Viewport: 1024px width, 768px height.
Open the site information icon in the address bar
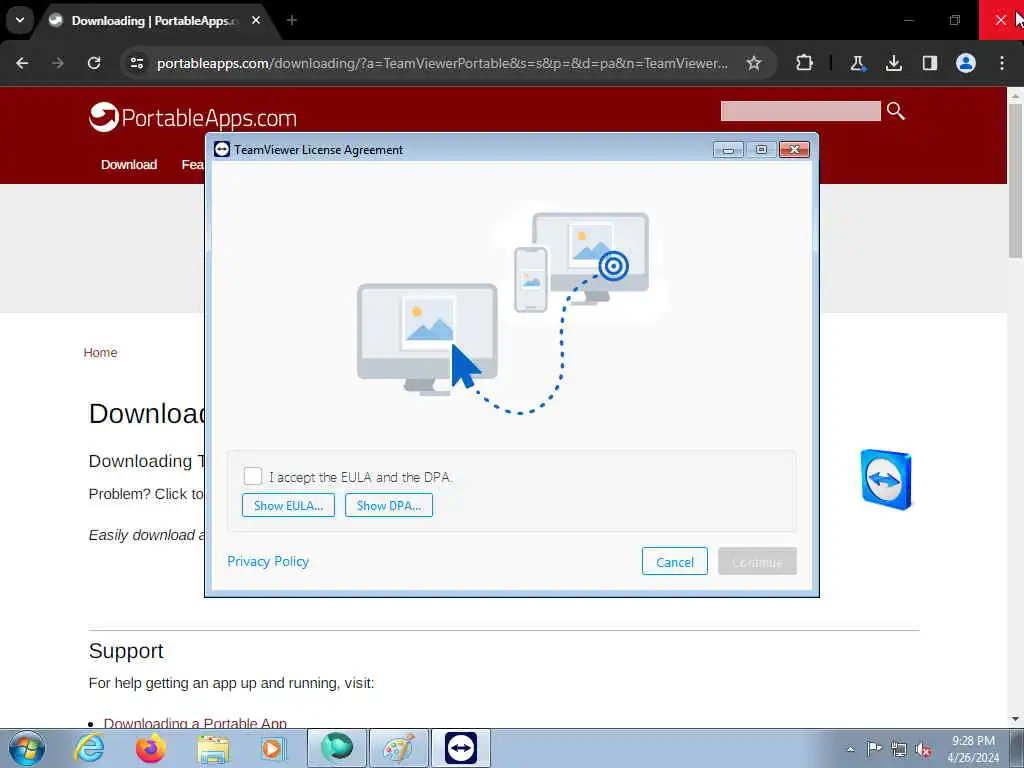[137, 63]
